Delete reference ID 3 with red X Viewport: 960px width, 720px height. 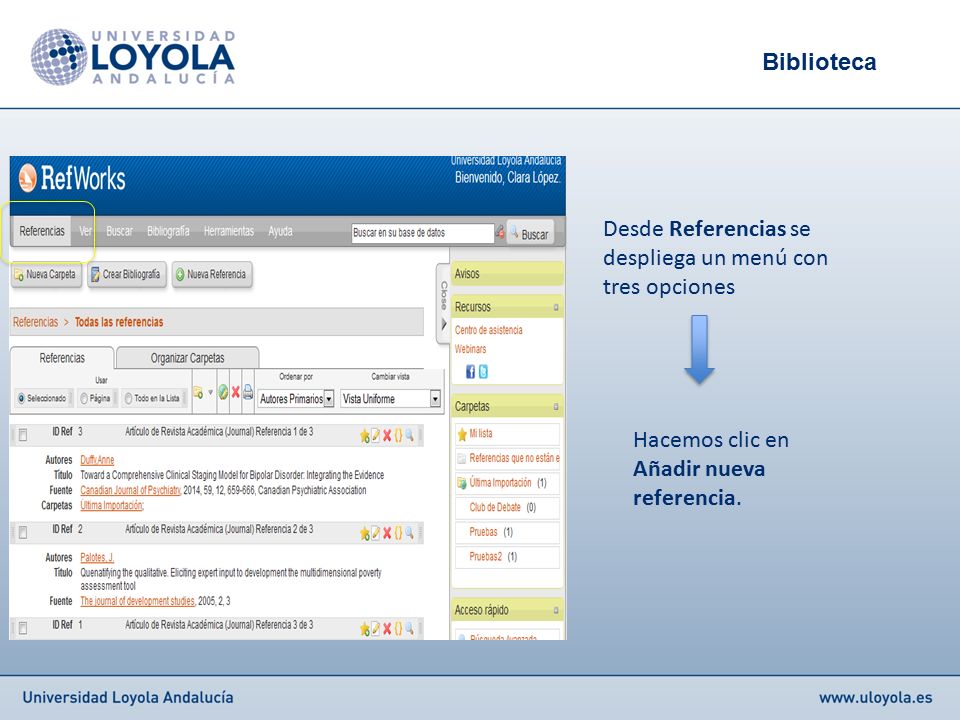387,436
